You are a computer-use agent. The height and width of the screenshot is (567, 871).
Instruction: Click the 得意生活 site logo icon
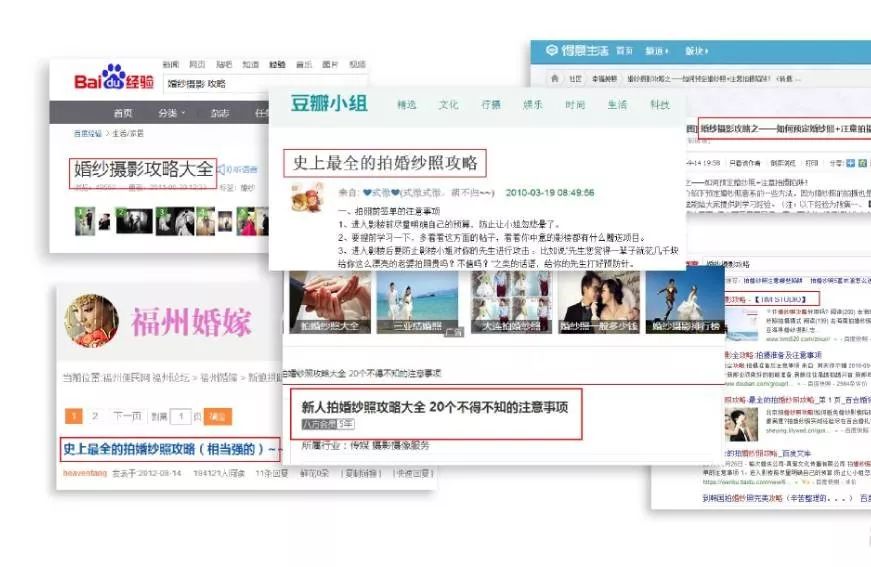click(x=552, y=50)
